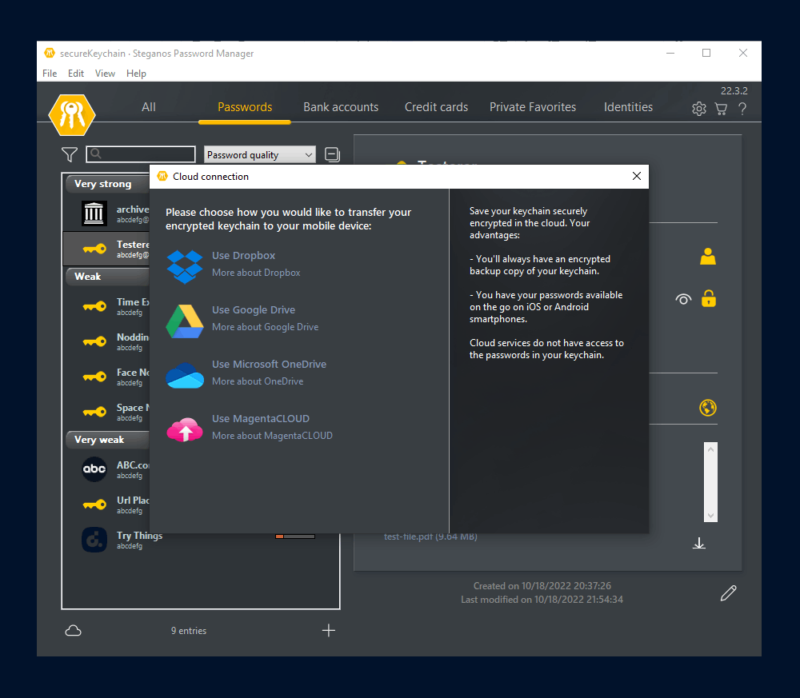Viewport: 800px width, 698px height.
Task: Open the File menu
Action: 49,73
